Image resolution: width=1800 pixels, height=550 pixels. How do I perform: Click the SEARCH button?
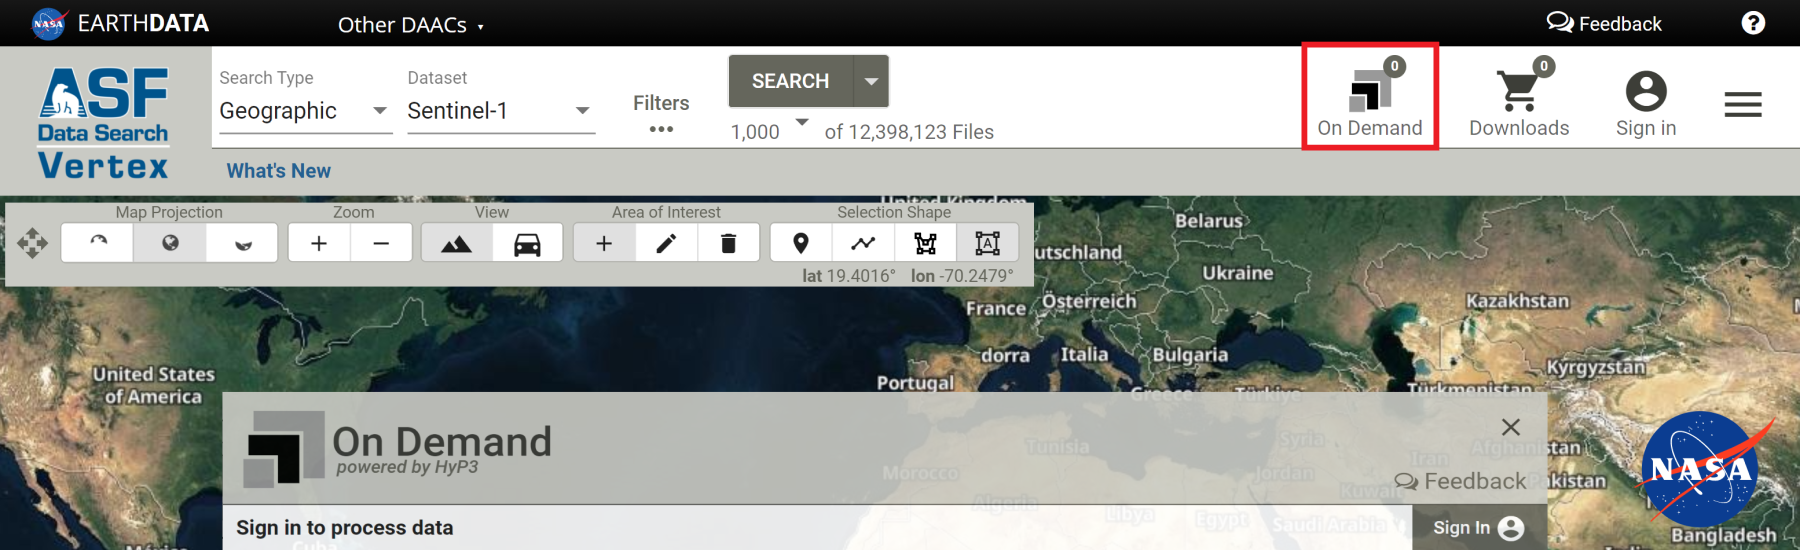pos(790,81)
